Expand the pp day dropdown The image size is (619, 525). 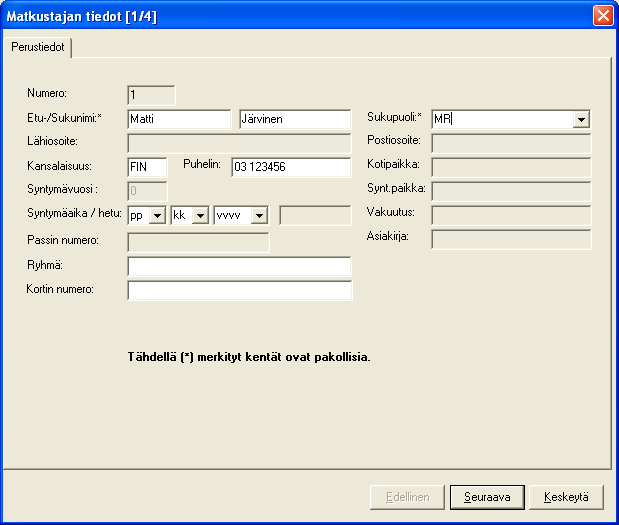(x=158, y=216)
